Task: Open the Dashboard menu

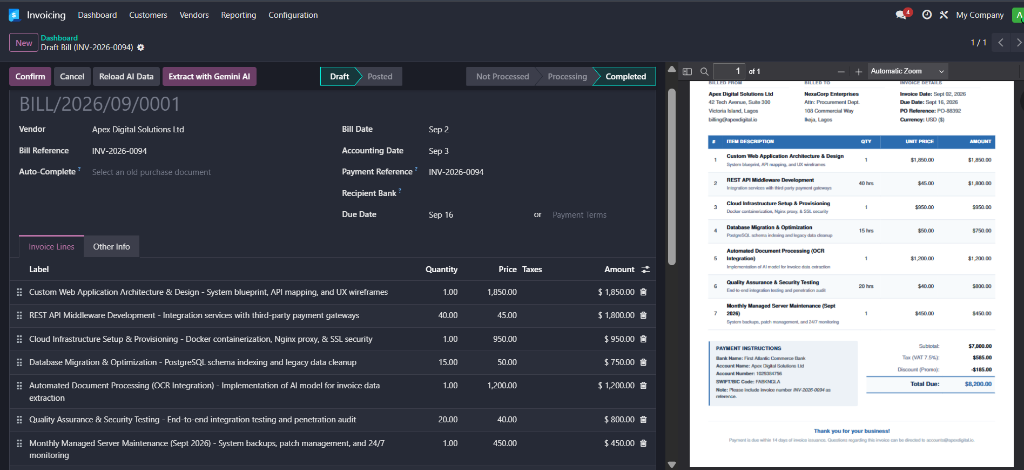Action: coord(97,15)
